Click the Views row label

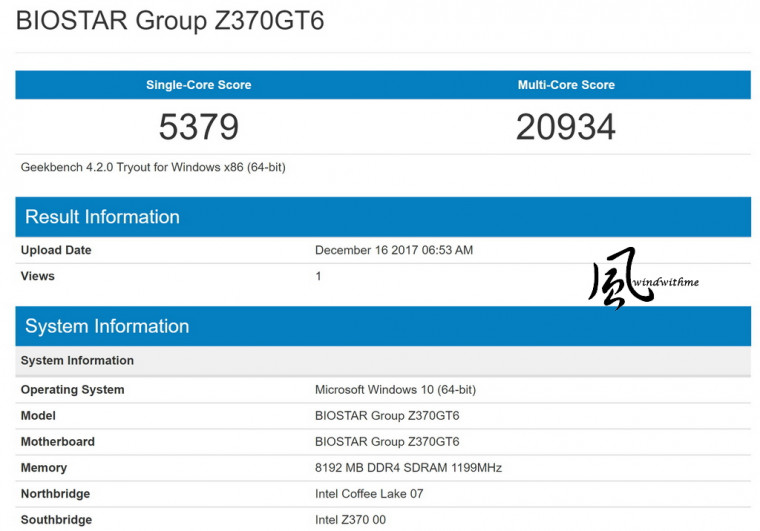pos(38,276)
